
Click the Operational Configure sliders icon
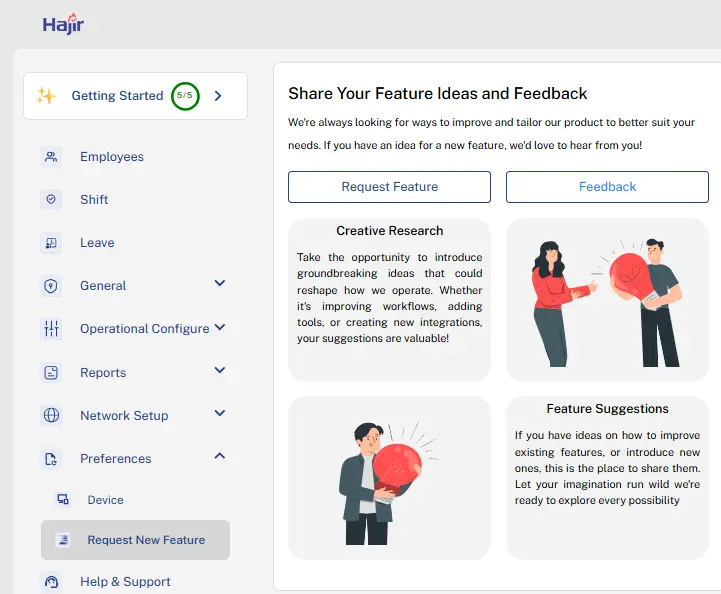coord(51,329)
